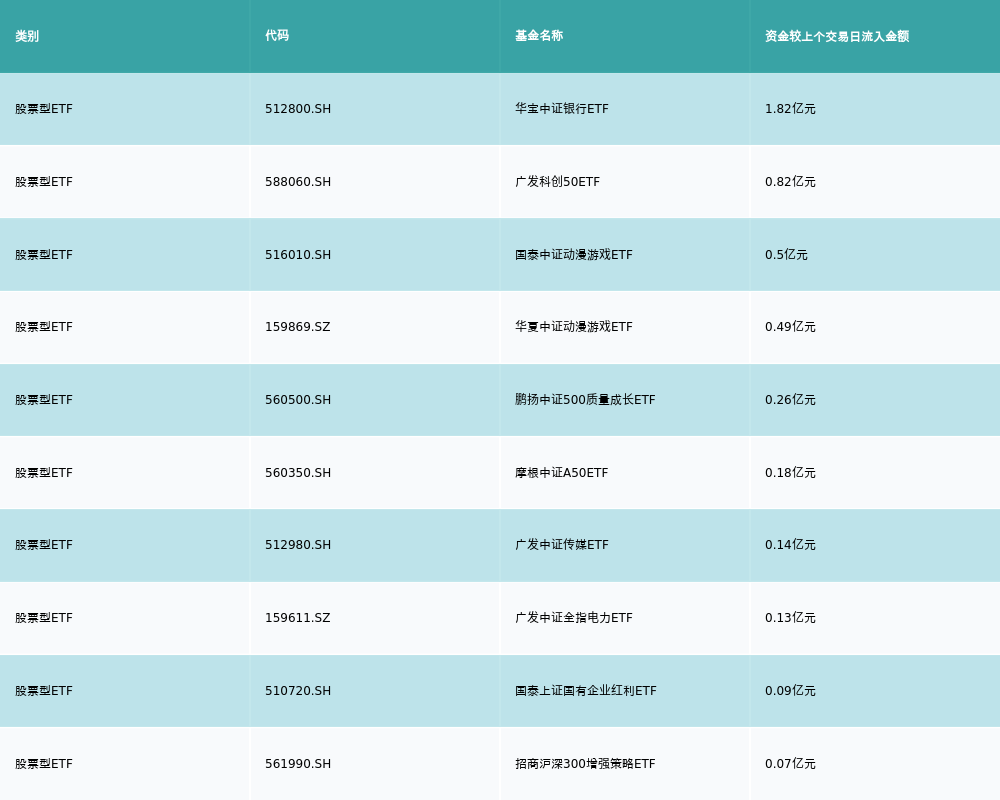Viewport: 1000px width, 800px height.
Task: Click the 0.5亿元 inflow amount cell
Action: (x=786, y=255)
